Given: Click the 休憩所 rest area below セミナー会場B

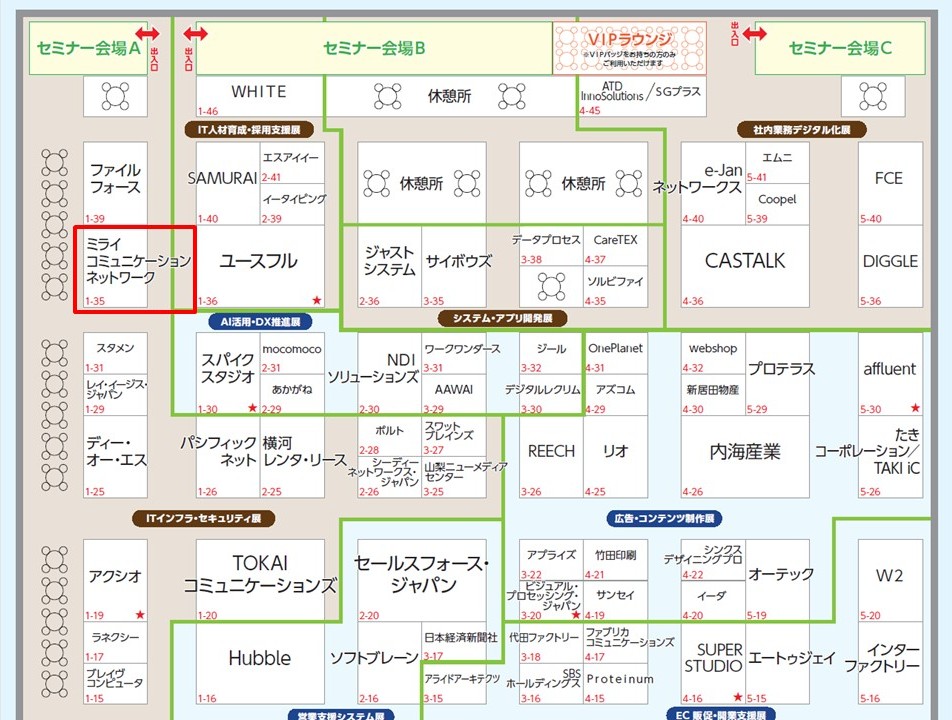Looking at the screenshot, I should click(x=449, y=96).
